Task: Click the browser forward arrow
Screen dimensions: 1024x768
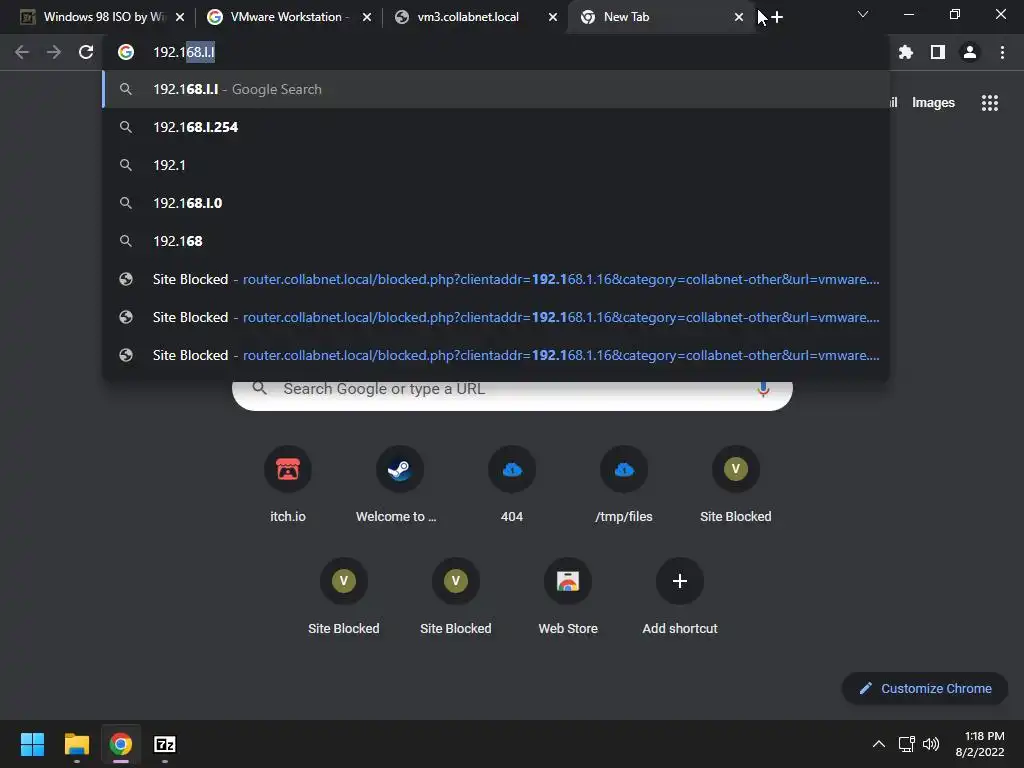Action: pyautogui.click(x=54, y=52)
